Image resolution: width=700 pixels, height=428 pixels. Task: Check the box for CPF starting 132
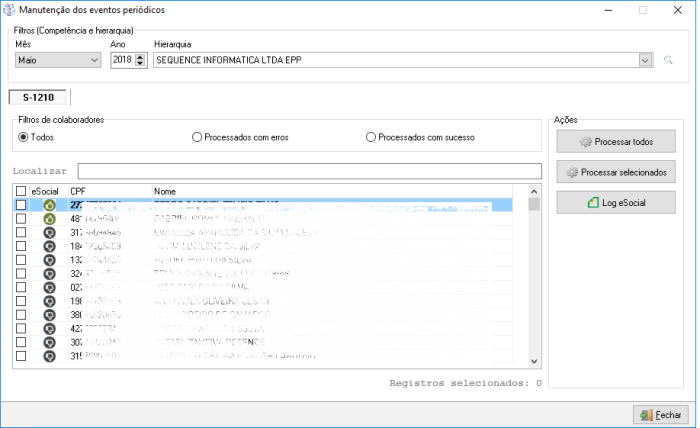(x=21, y=260)
